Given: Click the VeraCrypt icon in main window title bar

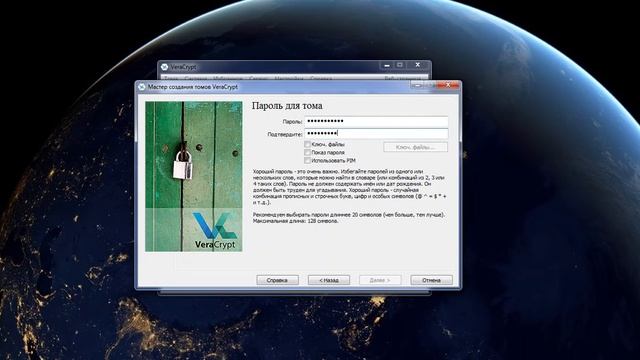Looking at the screenshot, I should click(164, 67).
